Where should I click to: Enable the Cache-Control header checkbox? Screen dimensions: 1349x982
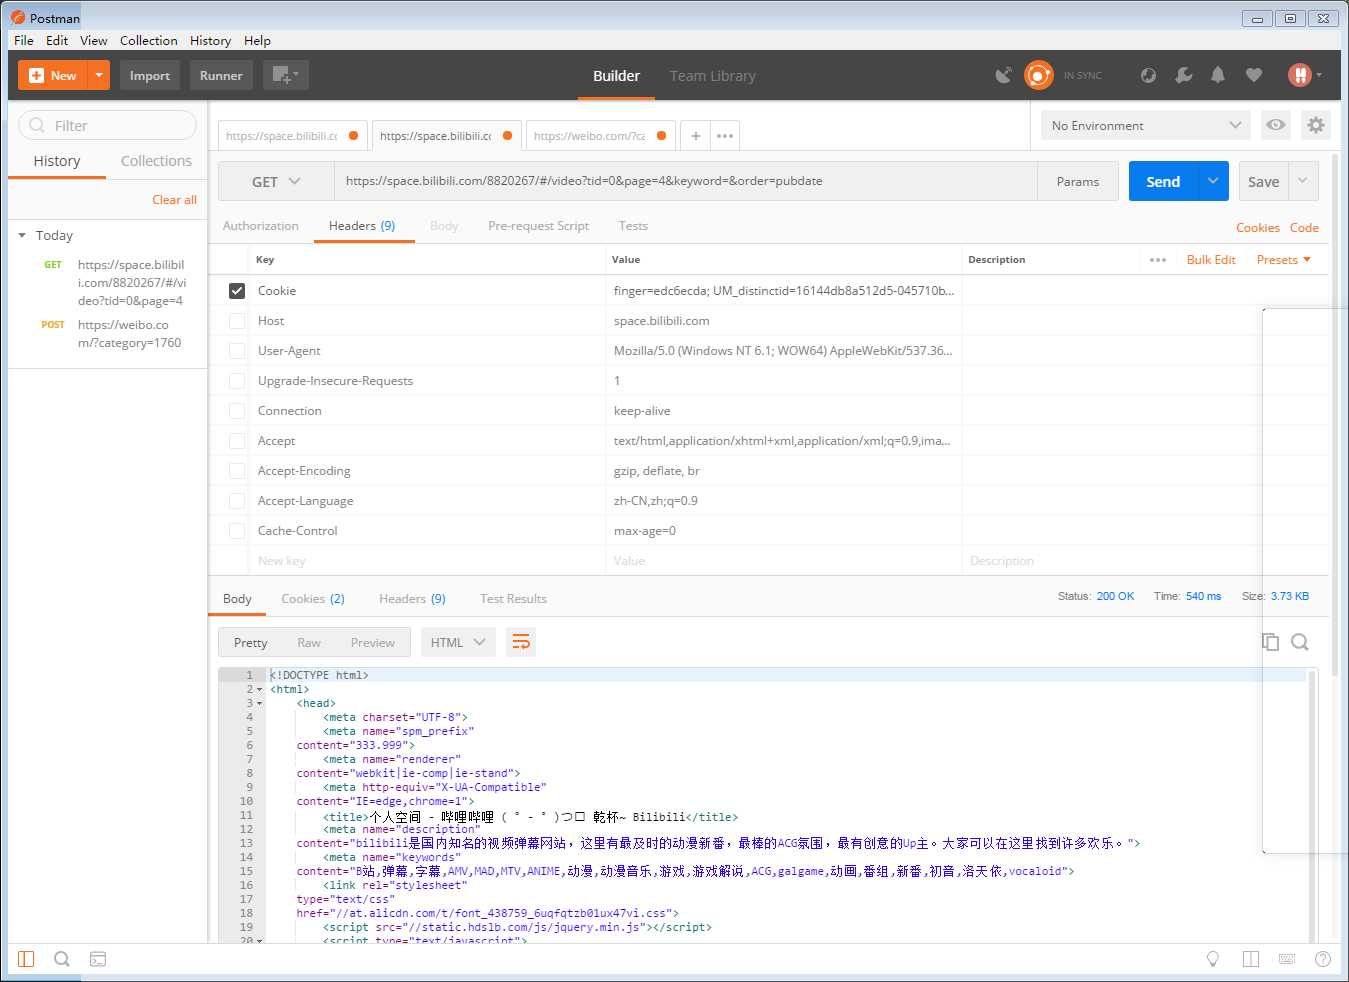coord(237,531)
